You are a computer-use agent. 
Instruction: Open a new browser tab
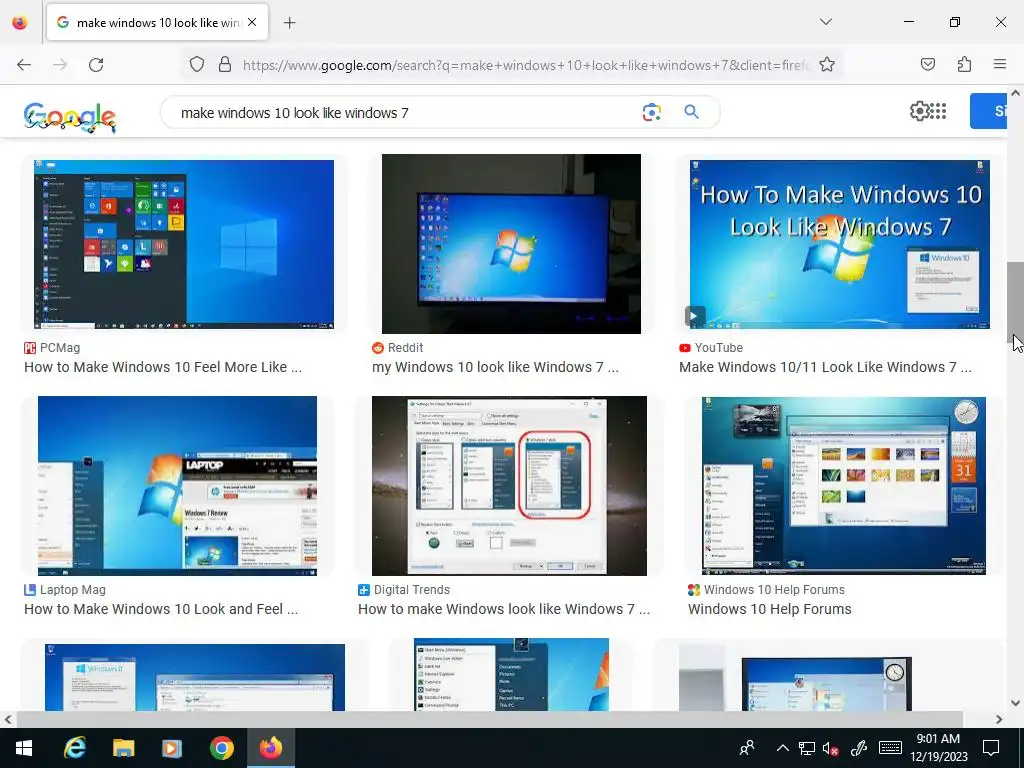[290, 23]
